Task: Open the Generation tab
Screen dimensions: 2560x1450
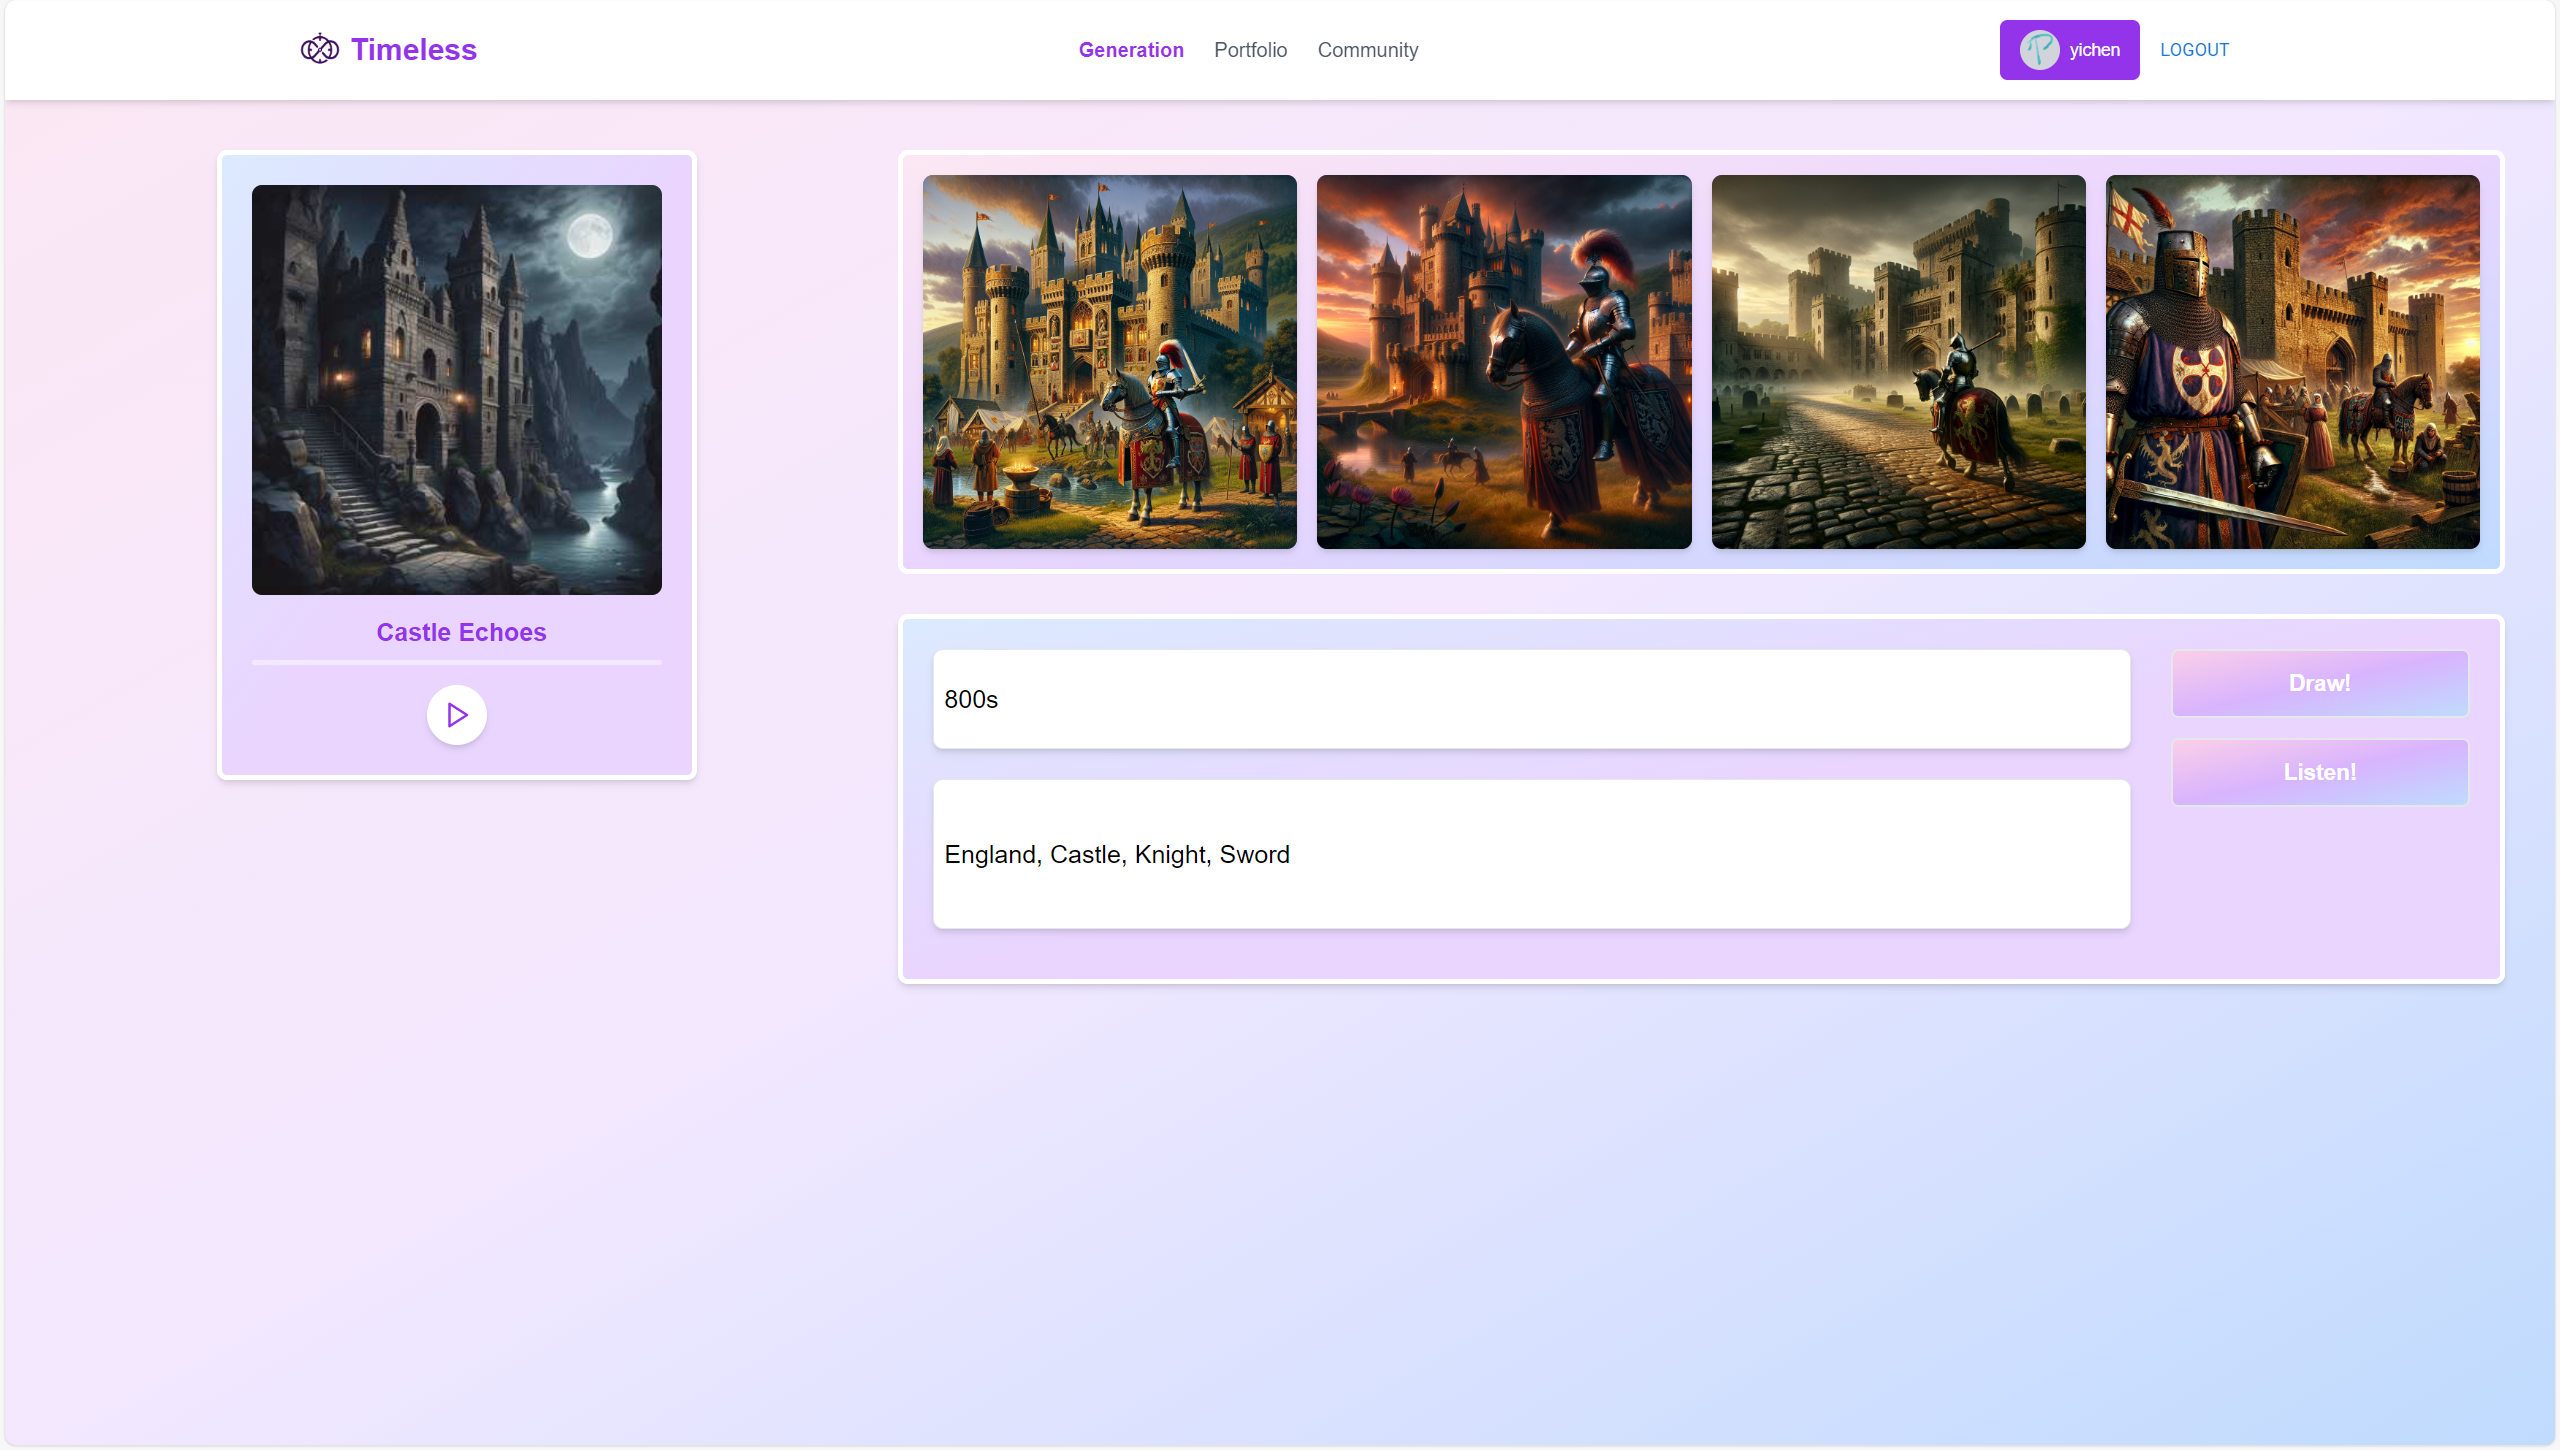Action: click(x=1130, y=50)
